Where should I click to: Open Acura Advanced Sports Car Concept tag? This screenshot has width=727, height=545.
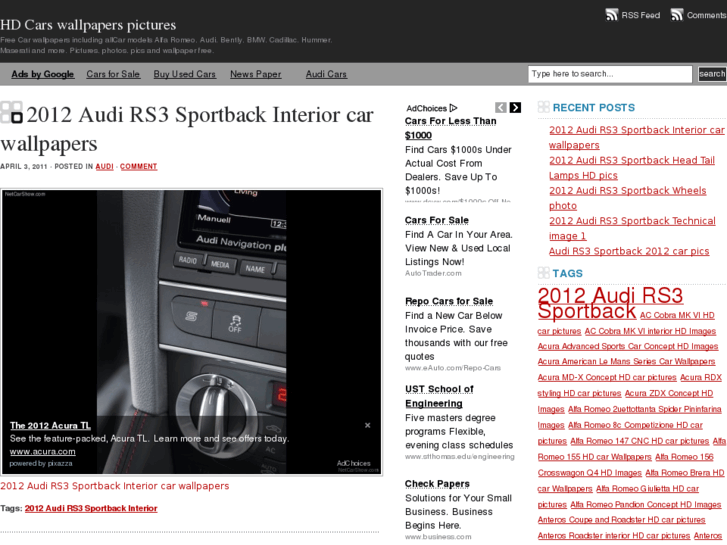tap(628, 346)
